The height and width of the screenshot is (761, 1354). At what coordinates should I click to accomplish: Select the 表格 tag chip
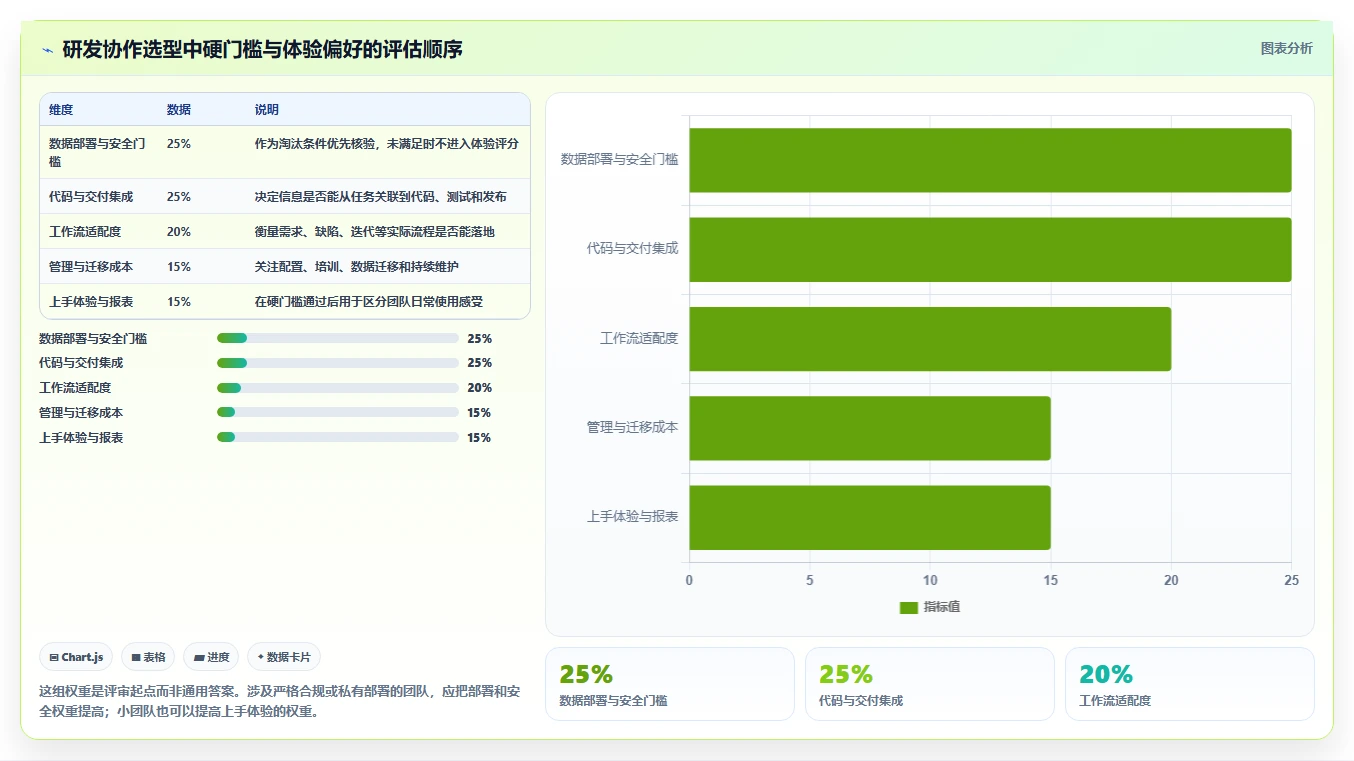click(148, 657)
